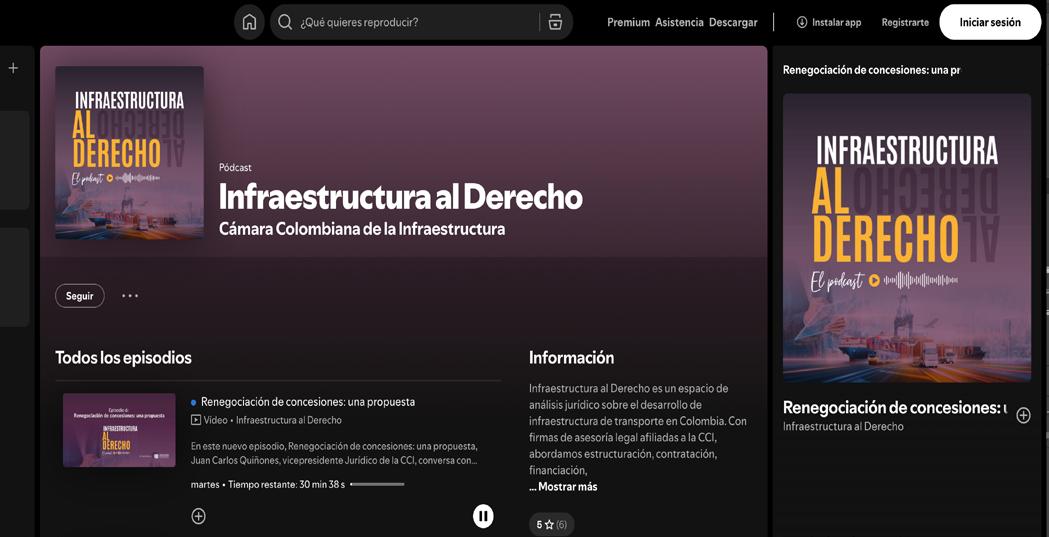The height and width of the screenshot is (537, 1049).
Task: Click the now-playing panel header title
Action: tap(872, 70)
